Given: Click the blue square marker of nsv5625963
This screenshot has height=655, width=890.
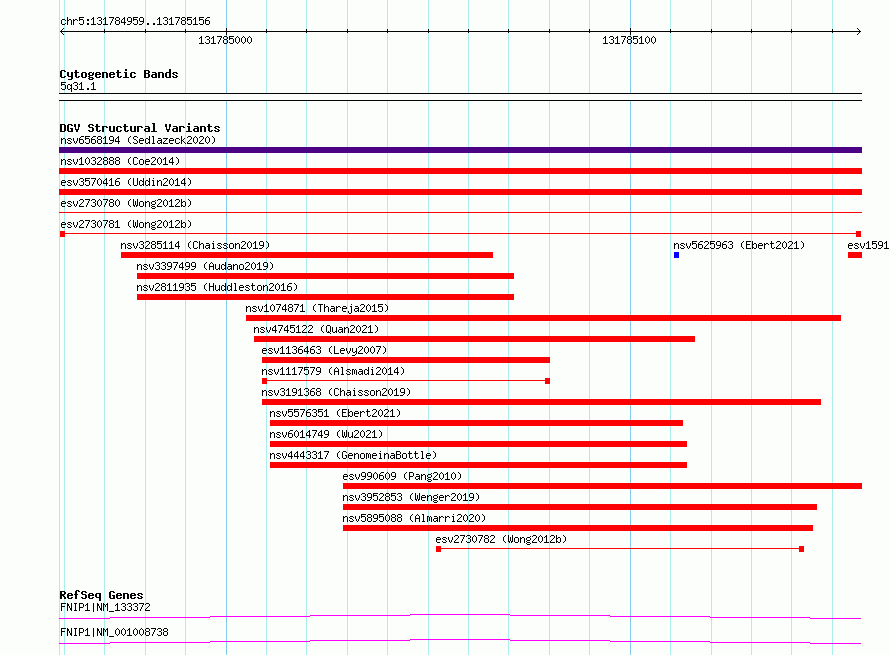Looking at the screenshot, I should coord(676,255).
